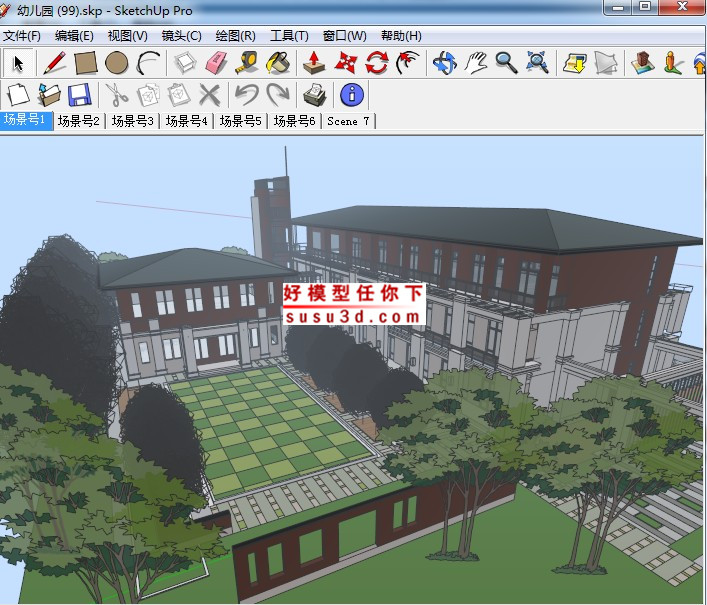Click the dark hip roof of the large building
Screen dimensions: 707x605
[496, 228]
